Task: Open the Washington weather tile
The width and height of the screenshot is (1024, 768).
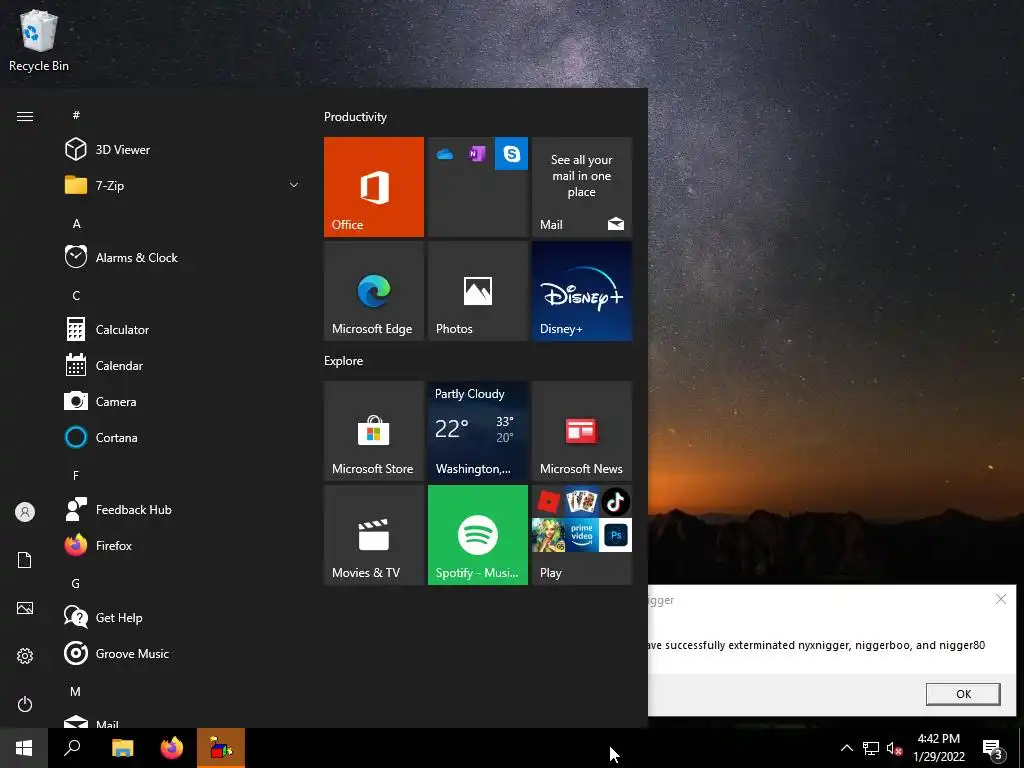Action: click(x=478, y=431)
